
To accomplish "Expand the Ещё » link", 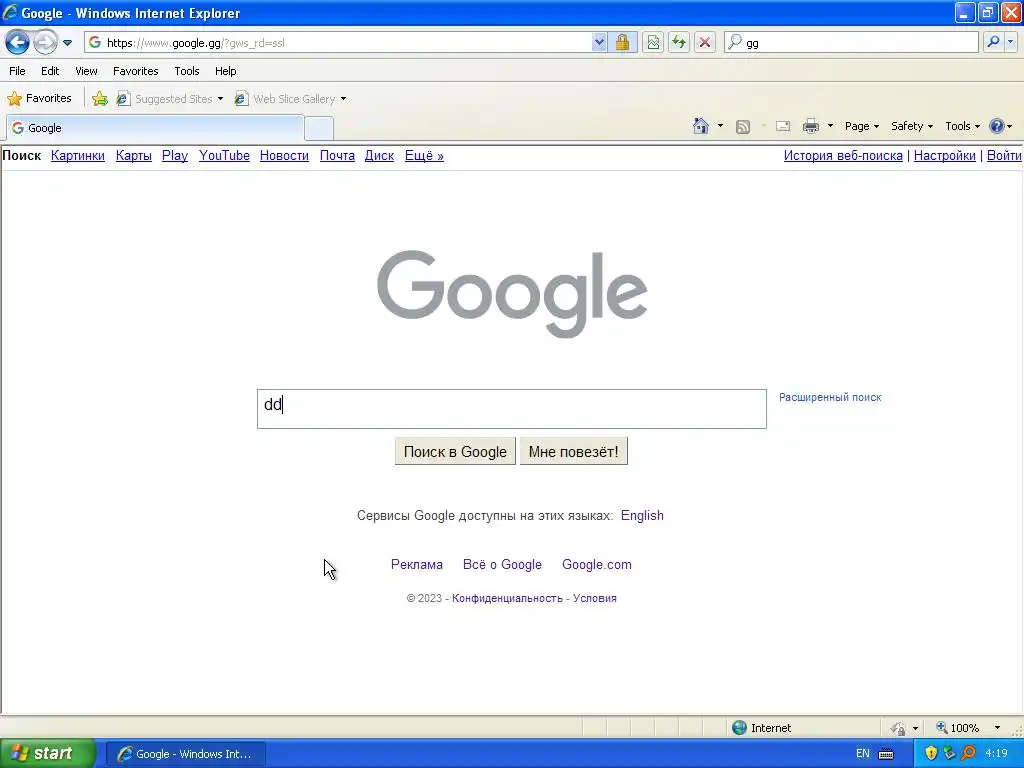I will 424,155.
